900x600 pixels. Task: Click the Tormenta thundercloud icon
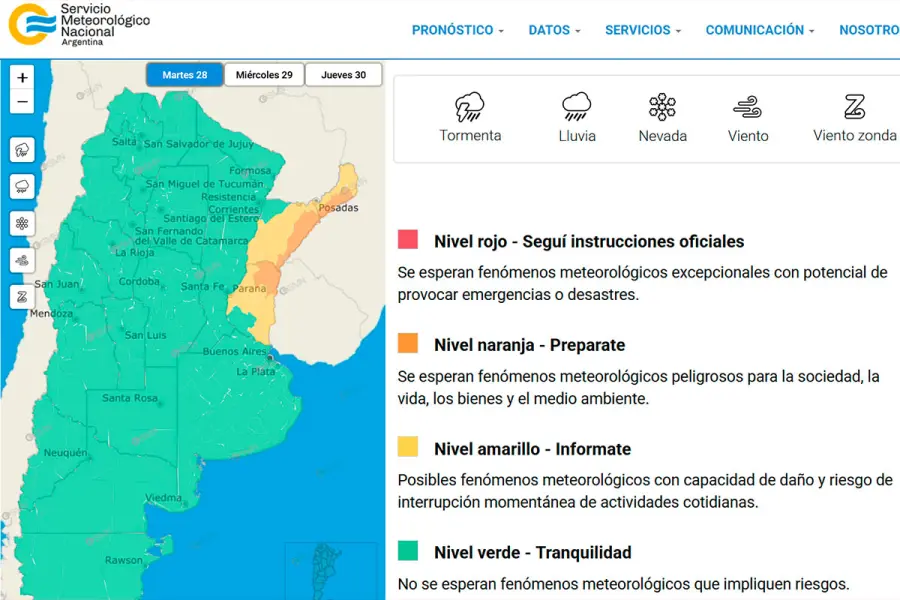click(470, 107)
